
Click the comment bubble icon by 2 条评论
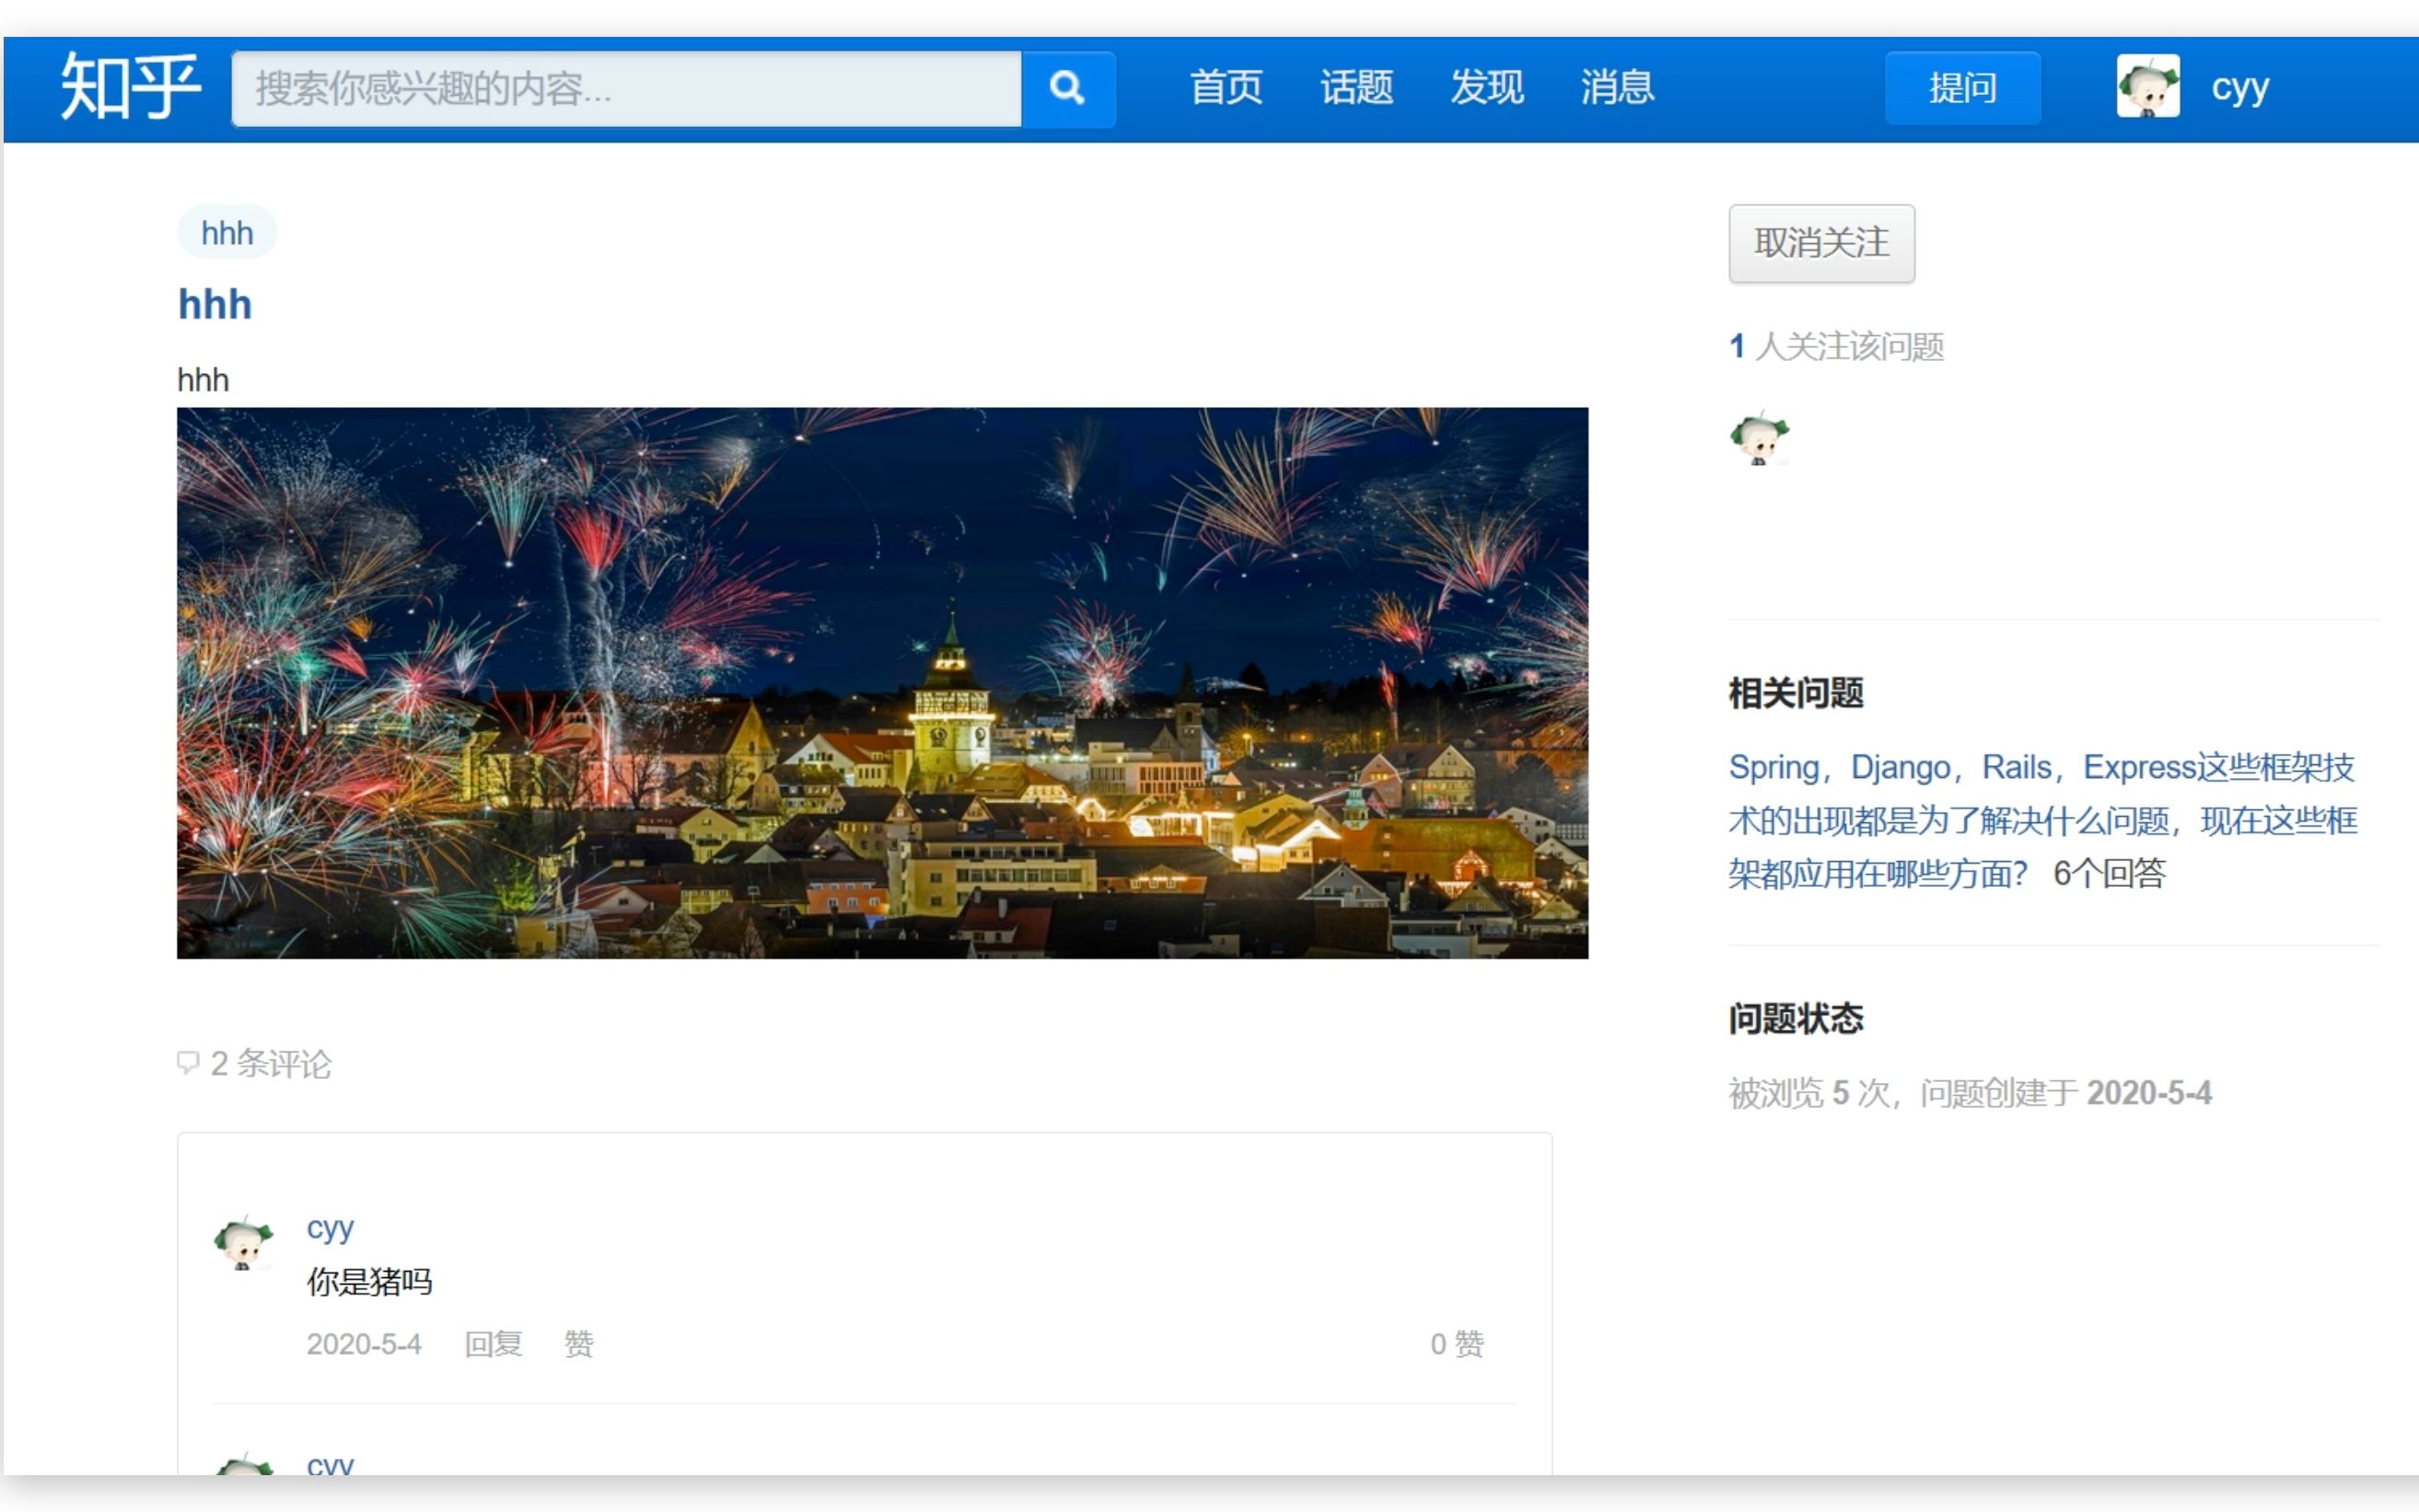click(188, 1063)
